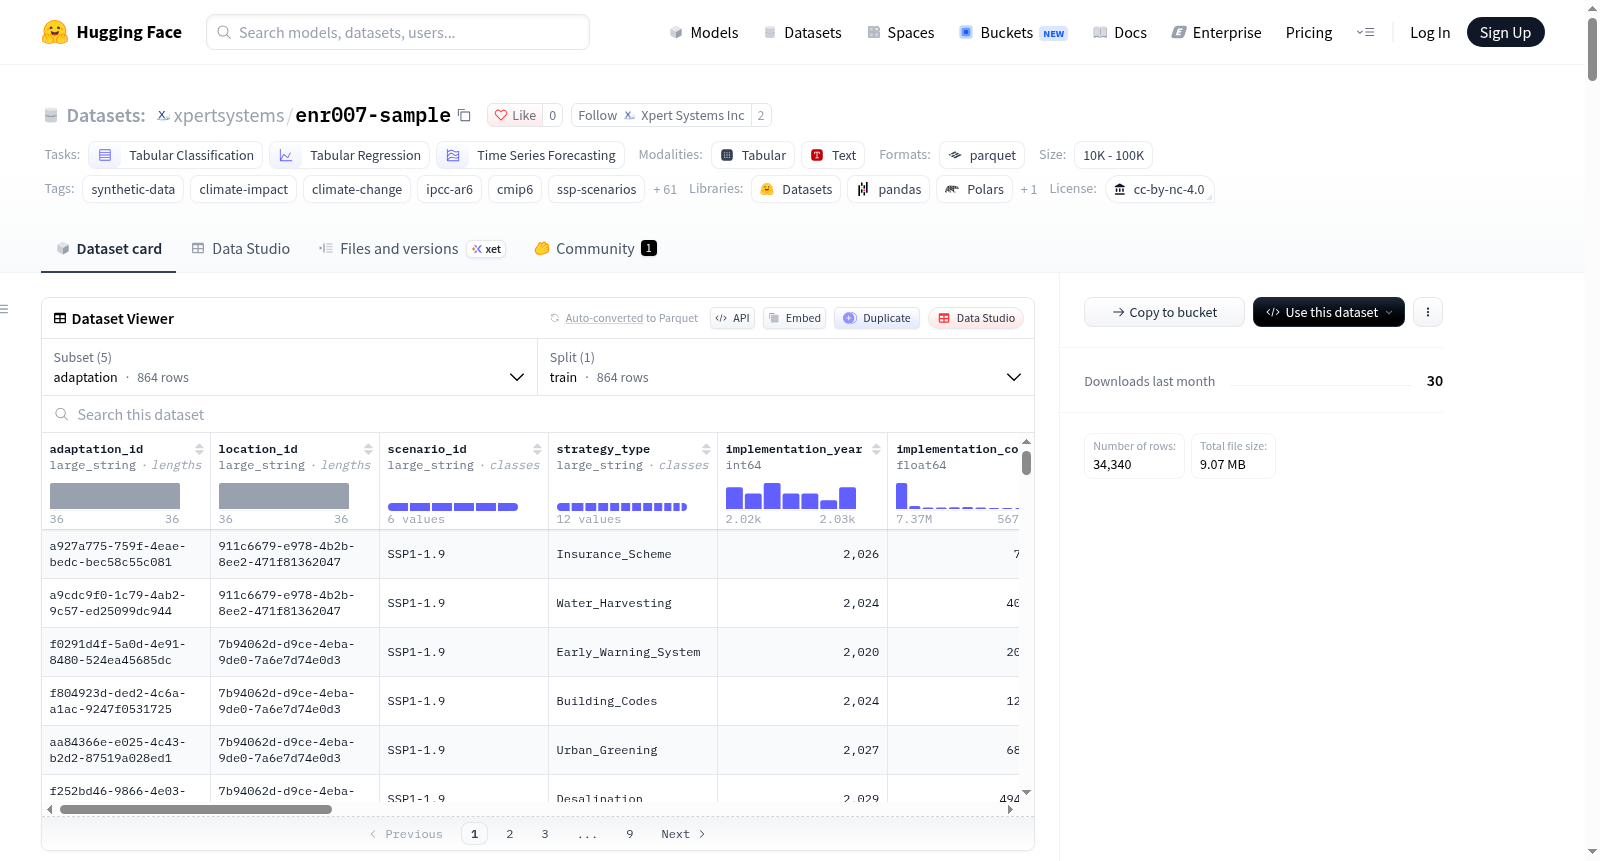Click the xpertsystems organization avatar icon
The image size is (1600, 861).
(163, 115)
